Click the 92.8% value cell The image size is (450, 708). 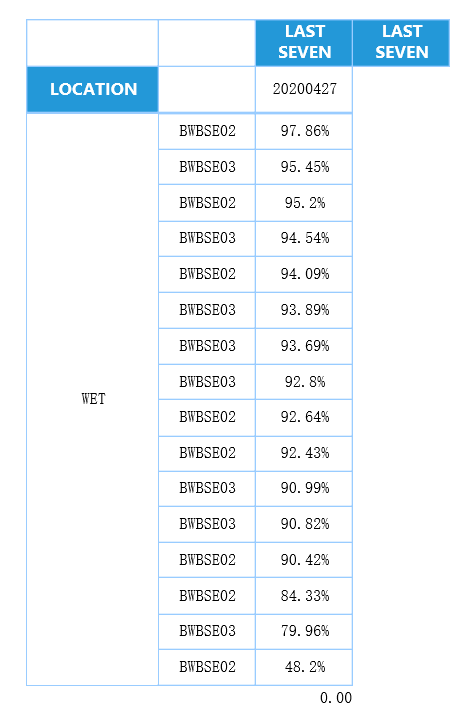coord(304,382)
